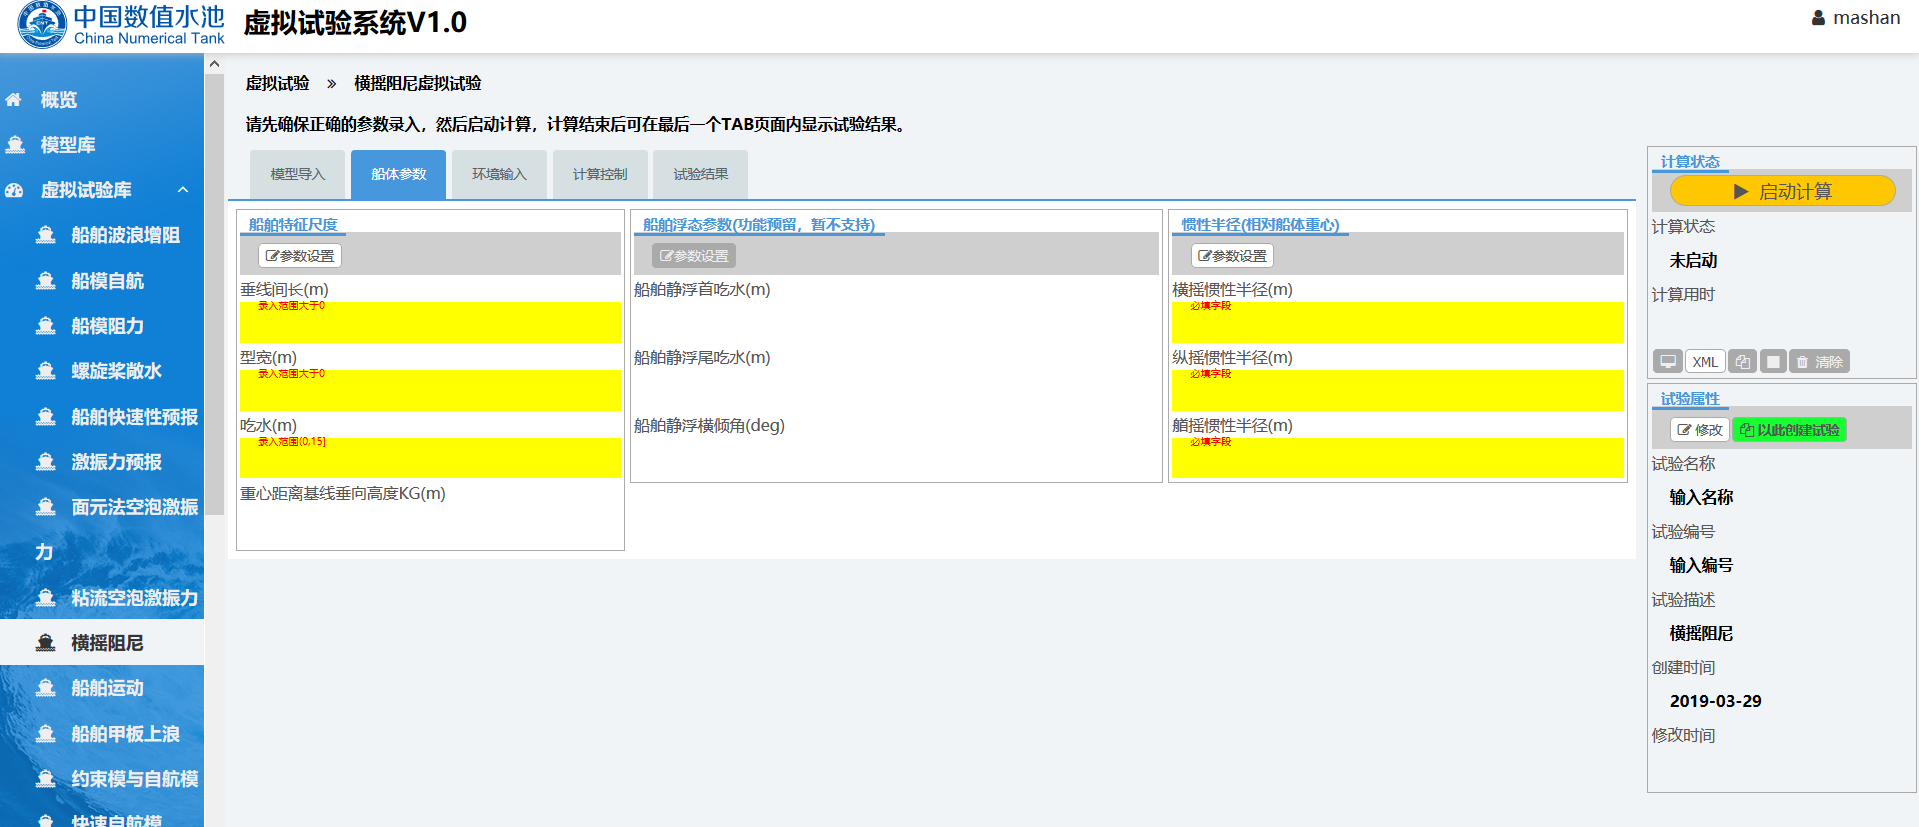
Task: Open 模型库 from the sidebar
Action: (x=67, y=145)
